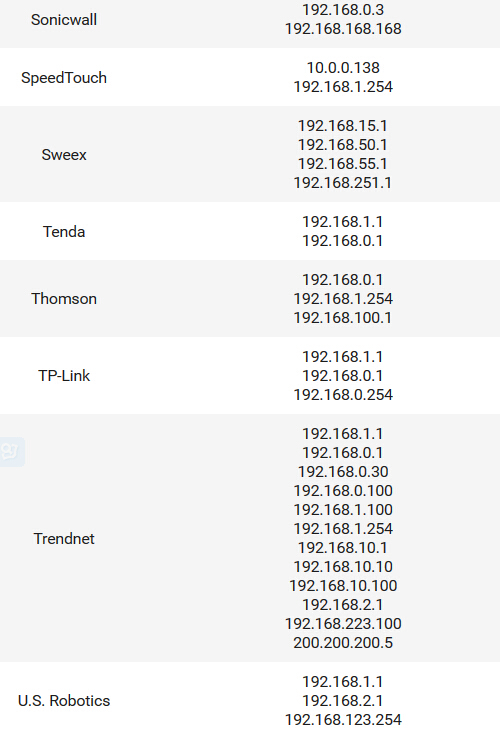The height and width of the screenshot is (730, 500).
Task: Select the Thomson row label
Action: click(64, 298)
